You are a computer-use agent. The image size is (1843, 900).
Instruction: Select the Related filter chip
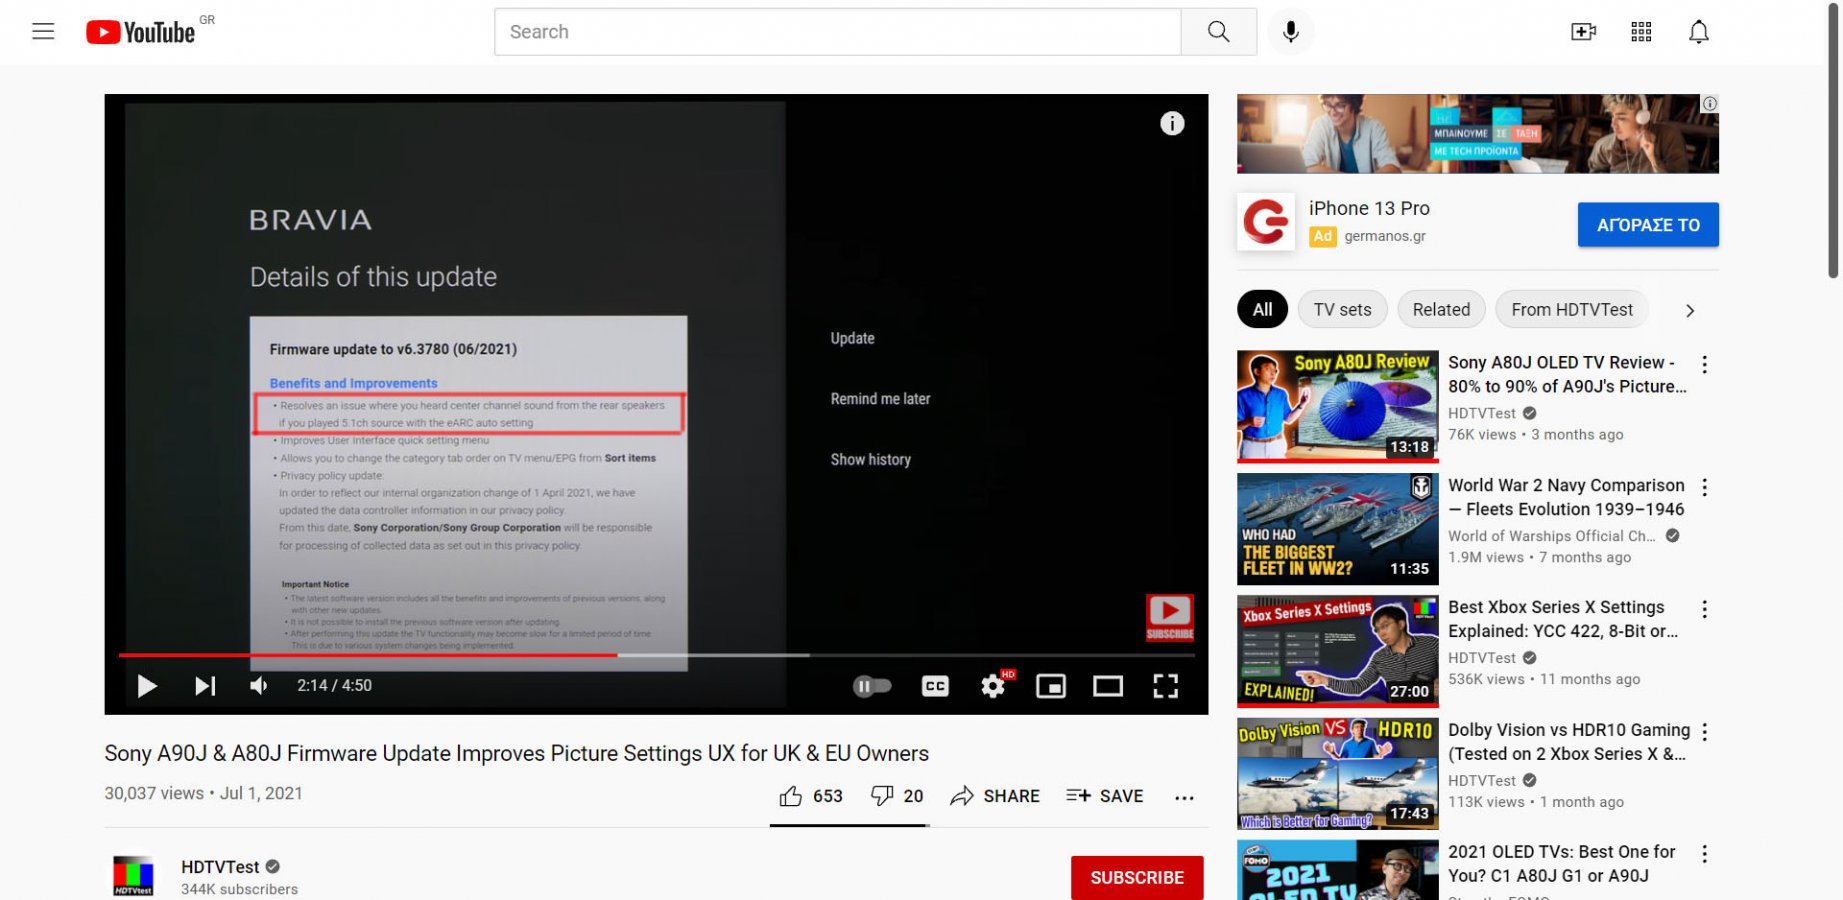click(1441, 310)
